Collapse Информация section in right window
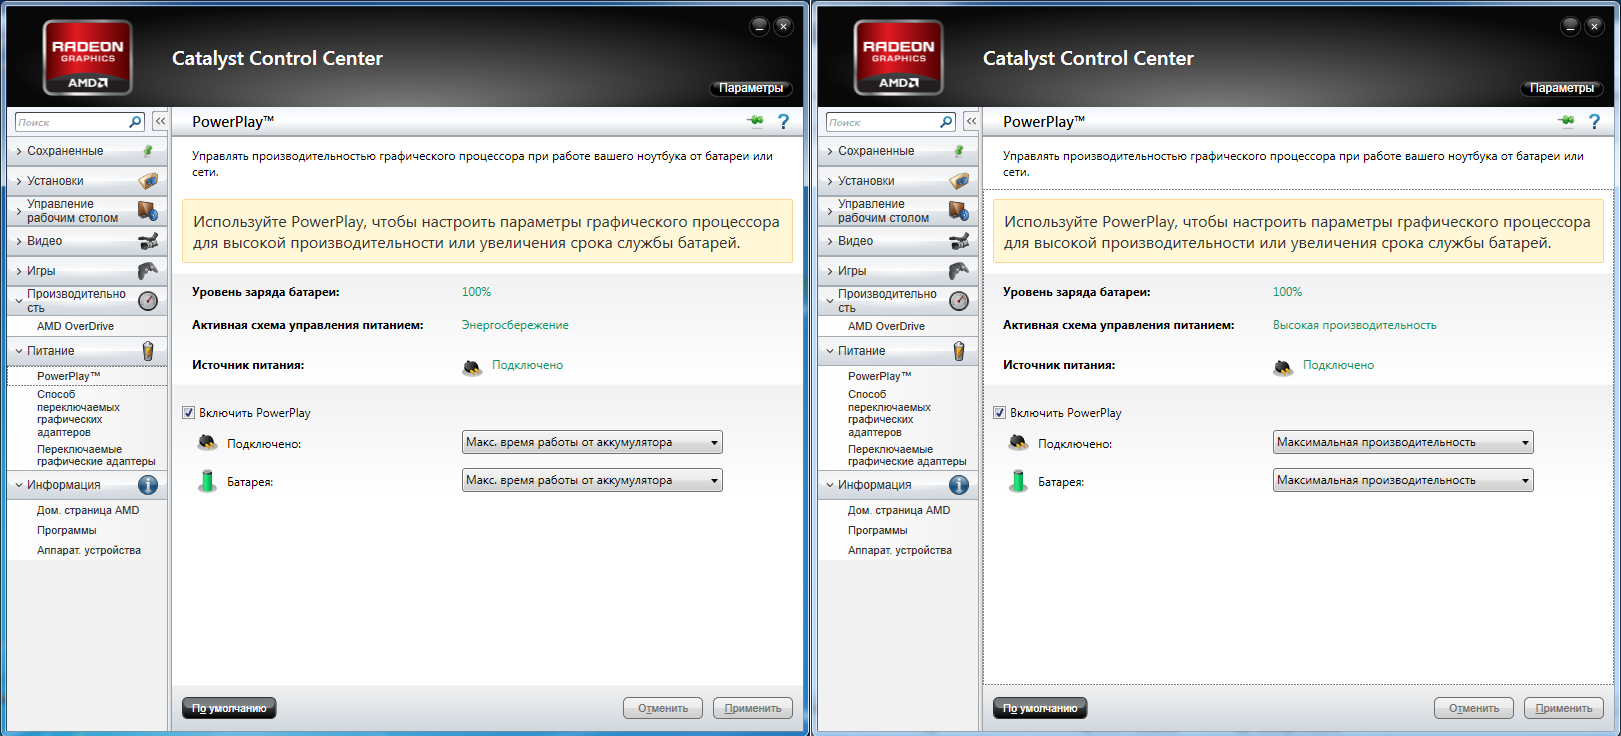 tap(898, 485)
